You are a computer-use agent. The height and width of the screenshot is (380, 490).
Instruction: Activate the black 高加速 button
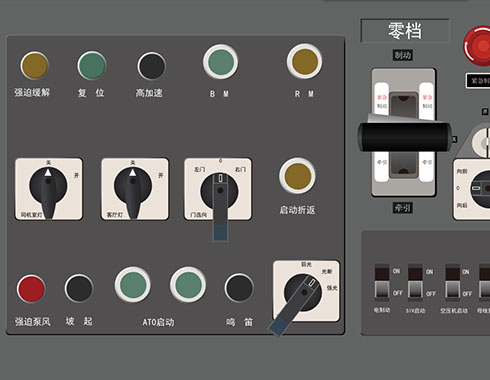click(x=152, y=66)
